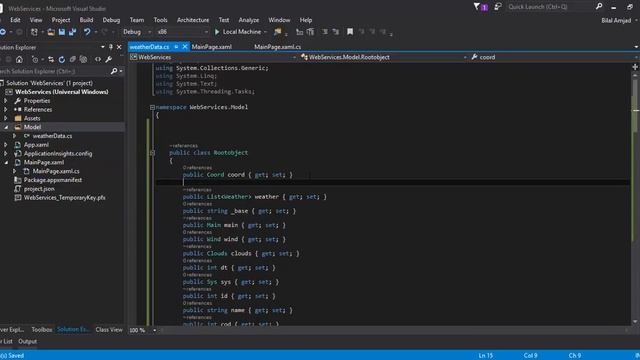Open the Tools menu
Screen dimensions: 640x360
point(160,20)
